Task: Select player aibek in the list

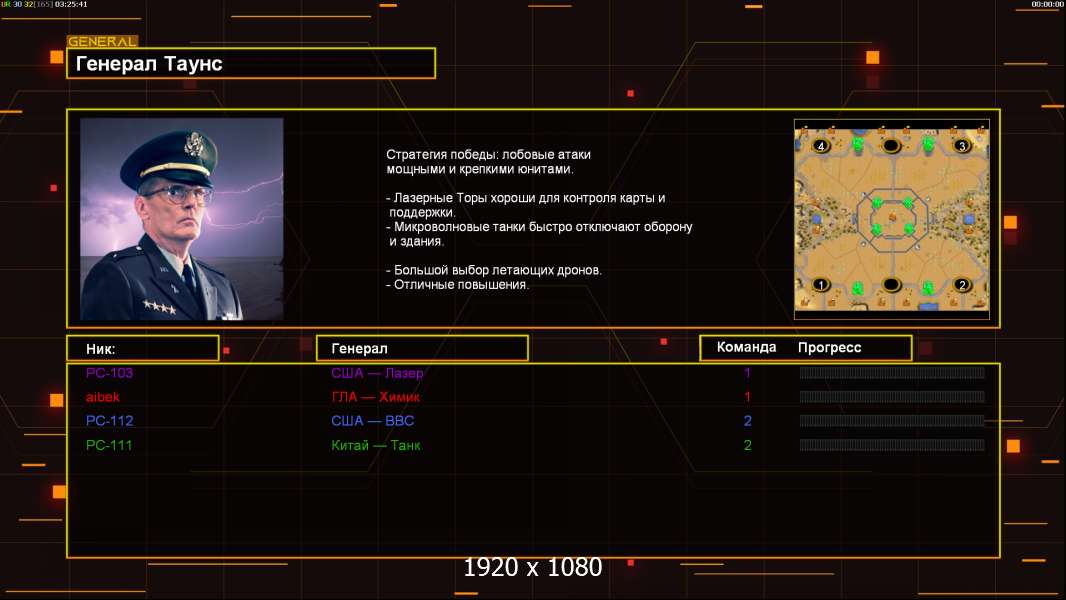Action: tap(103, 397)
